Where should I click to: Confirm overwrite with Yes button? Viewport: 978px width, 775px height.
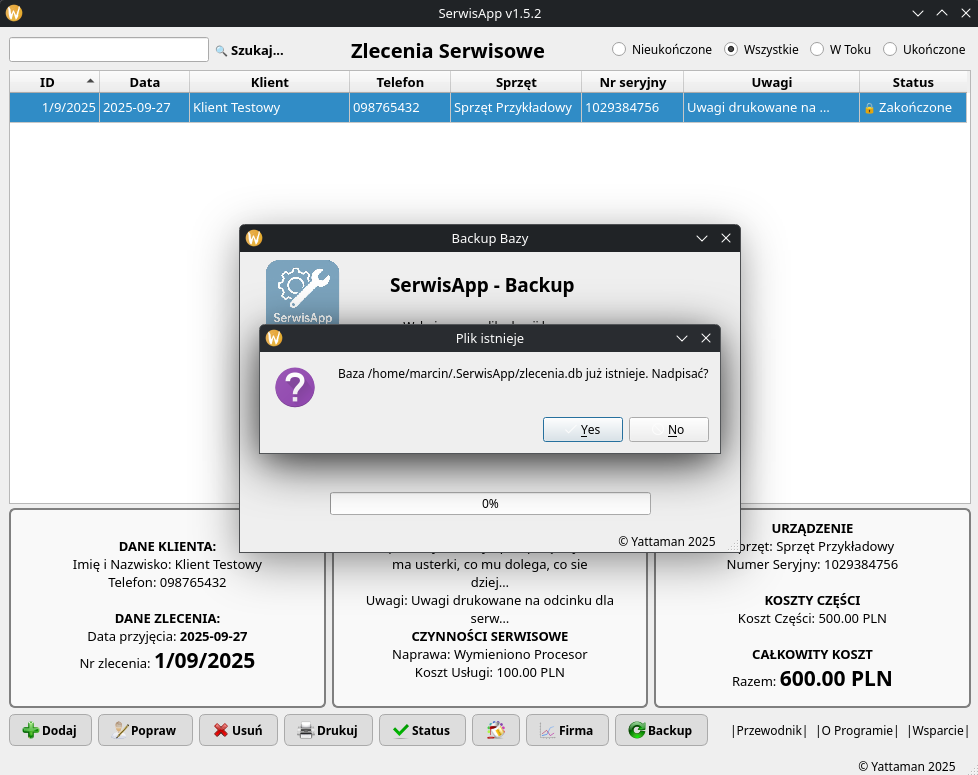point(582,429)
